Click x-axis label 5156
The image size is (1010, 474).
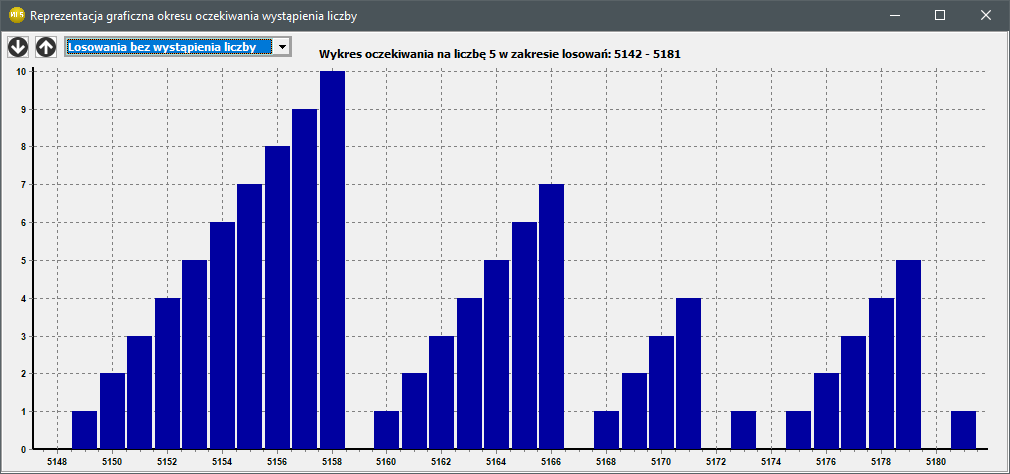click(277, 461)
